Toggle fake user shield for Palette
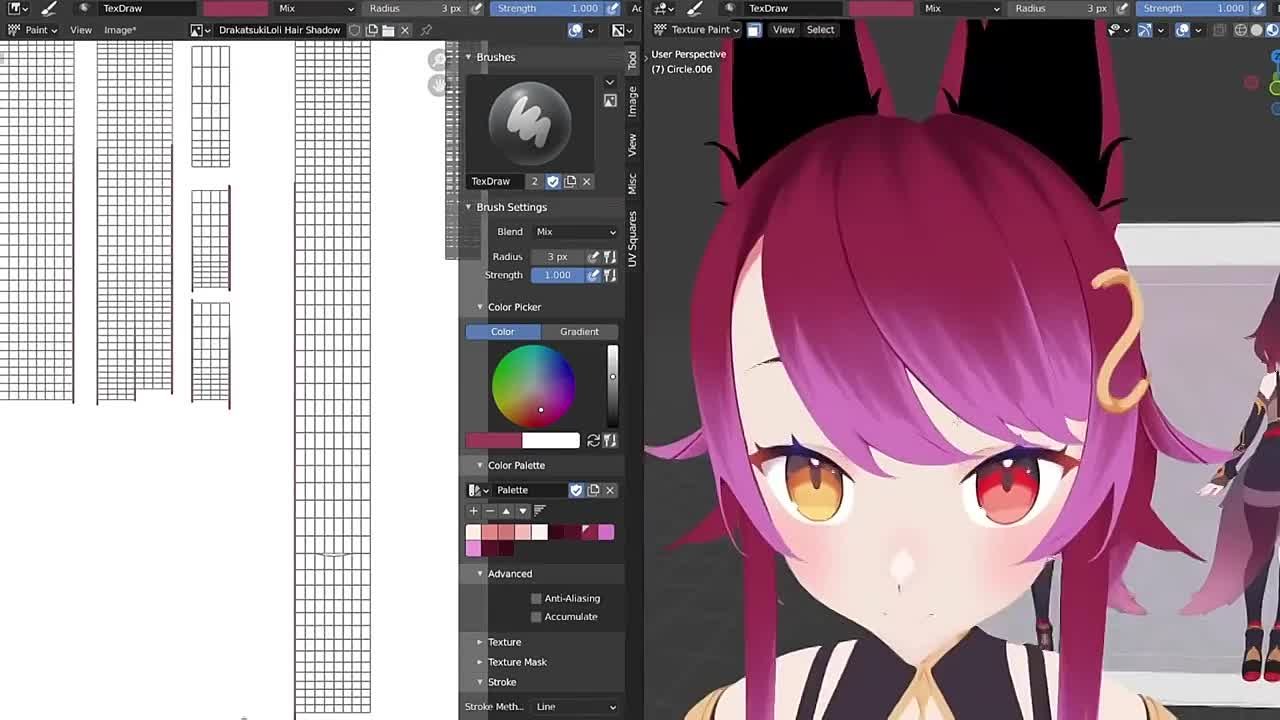This screenshot has height=720, width=1280. [x=576, y=490]
